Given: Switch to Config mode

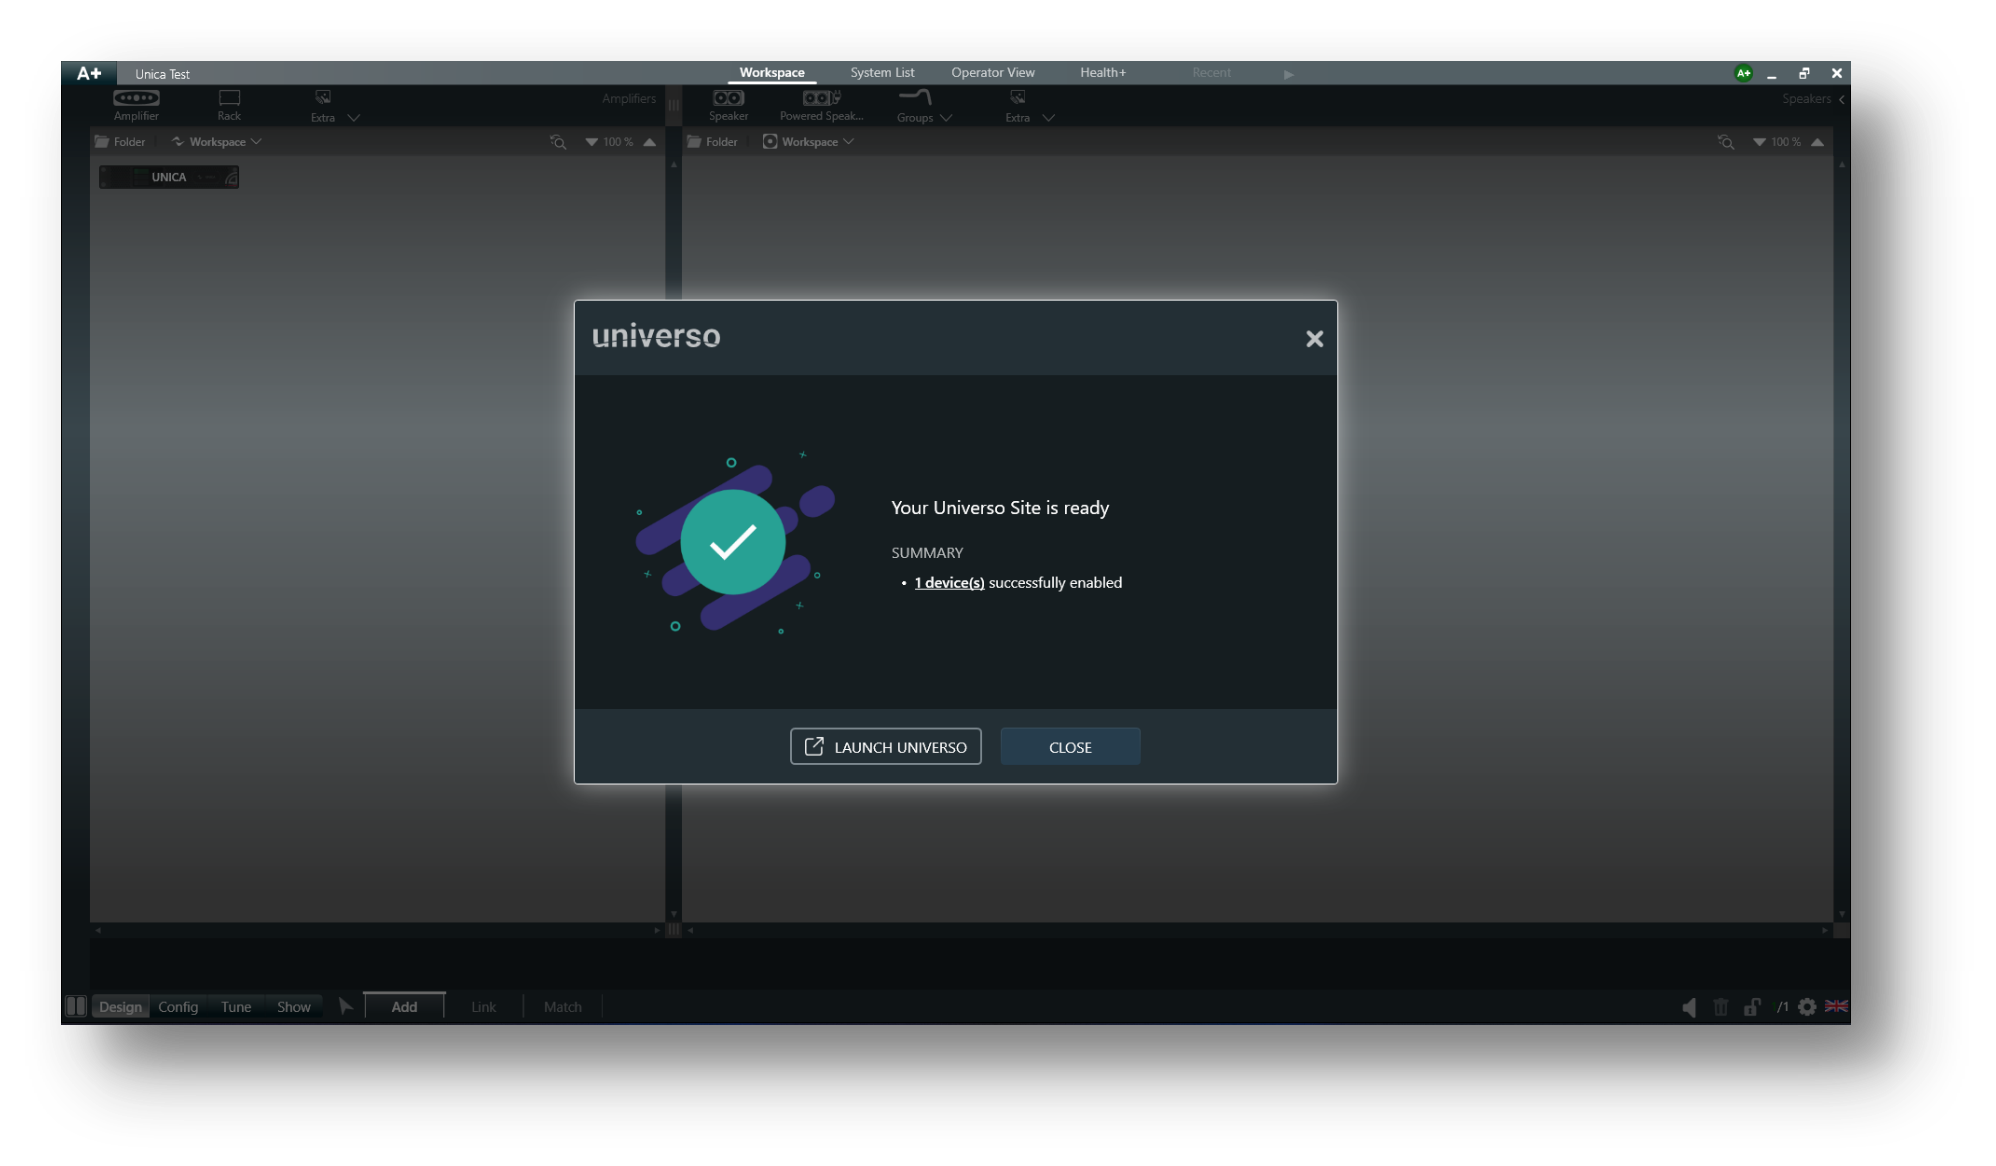Looking at the screenshot, I should tap(178, 1007).
